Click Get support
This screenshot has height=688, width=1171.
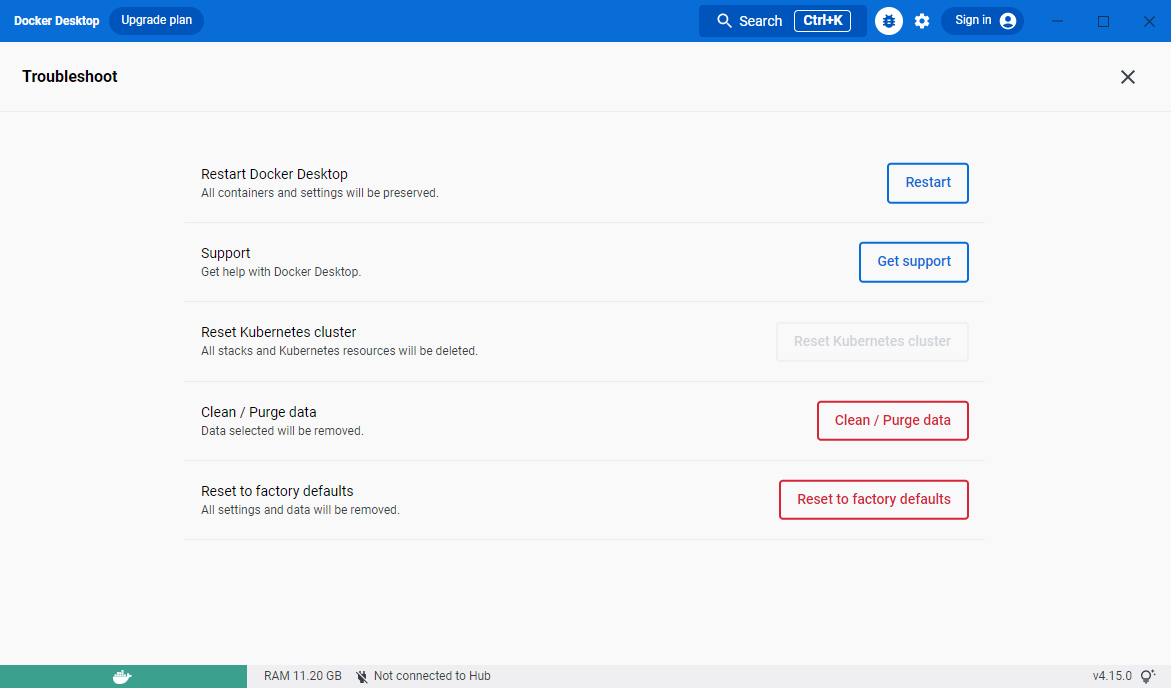point(913,261)
